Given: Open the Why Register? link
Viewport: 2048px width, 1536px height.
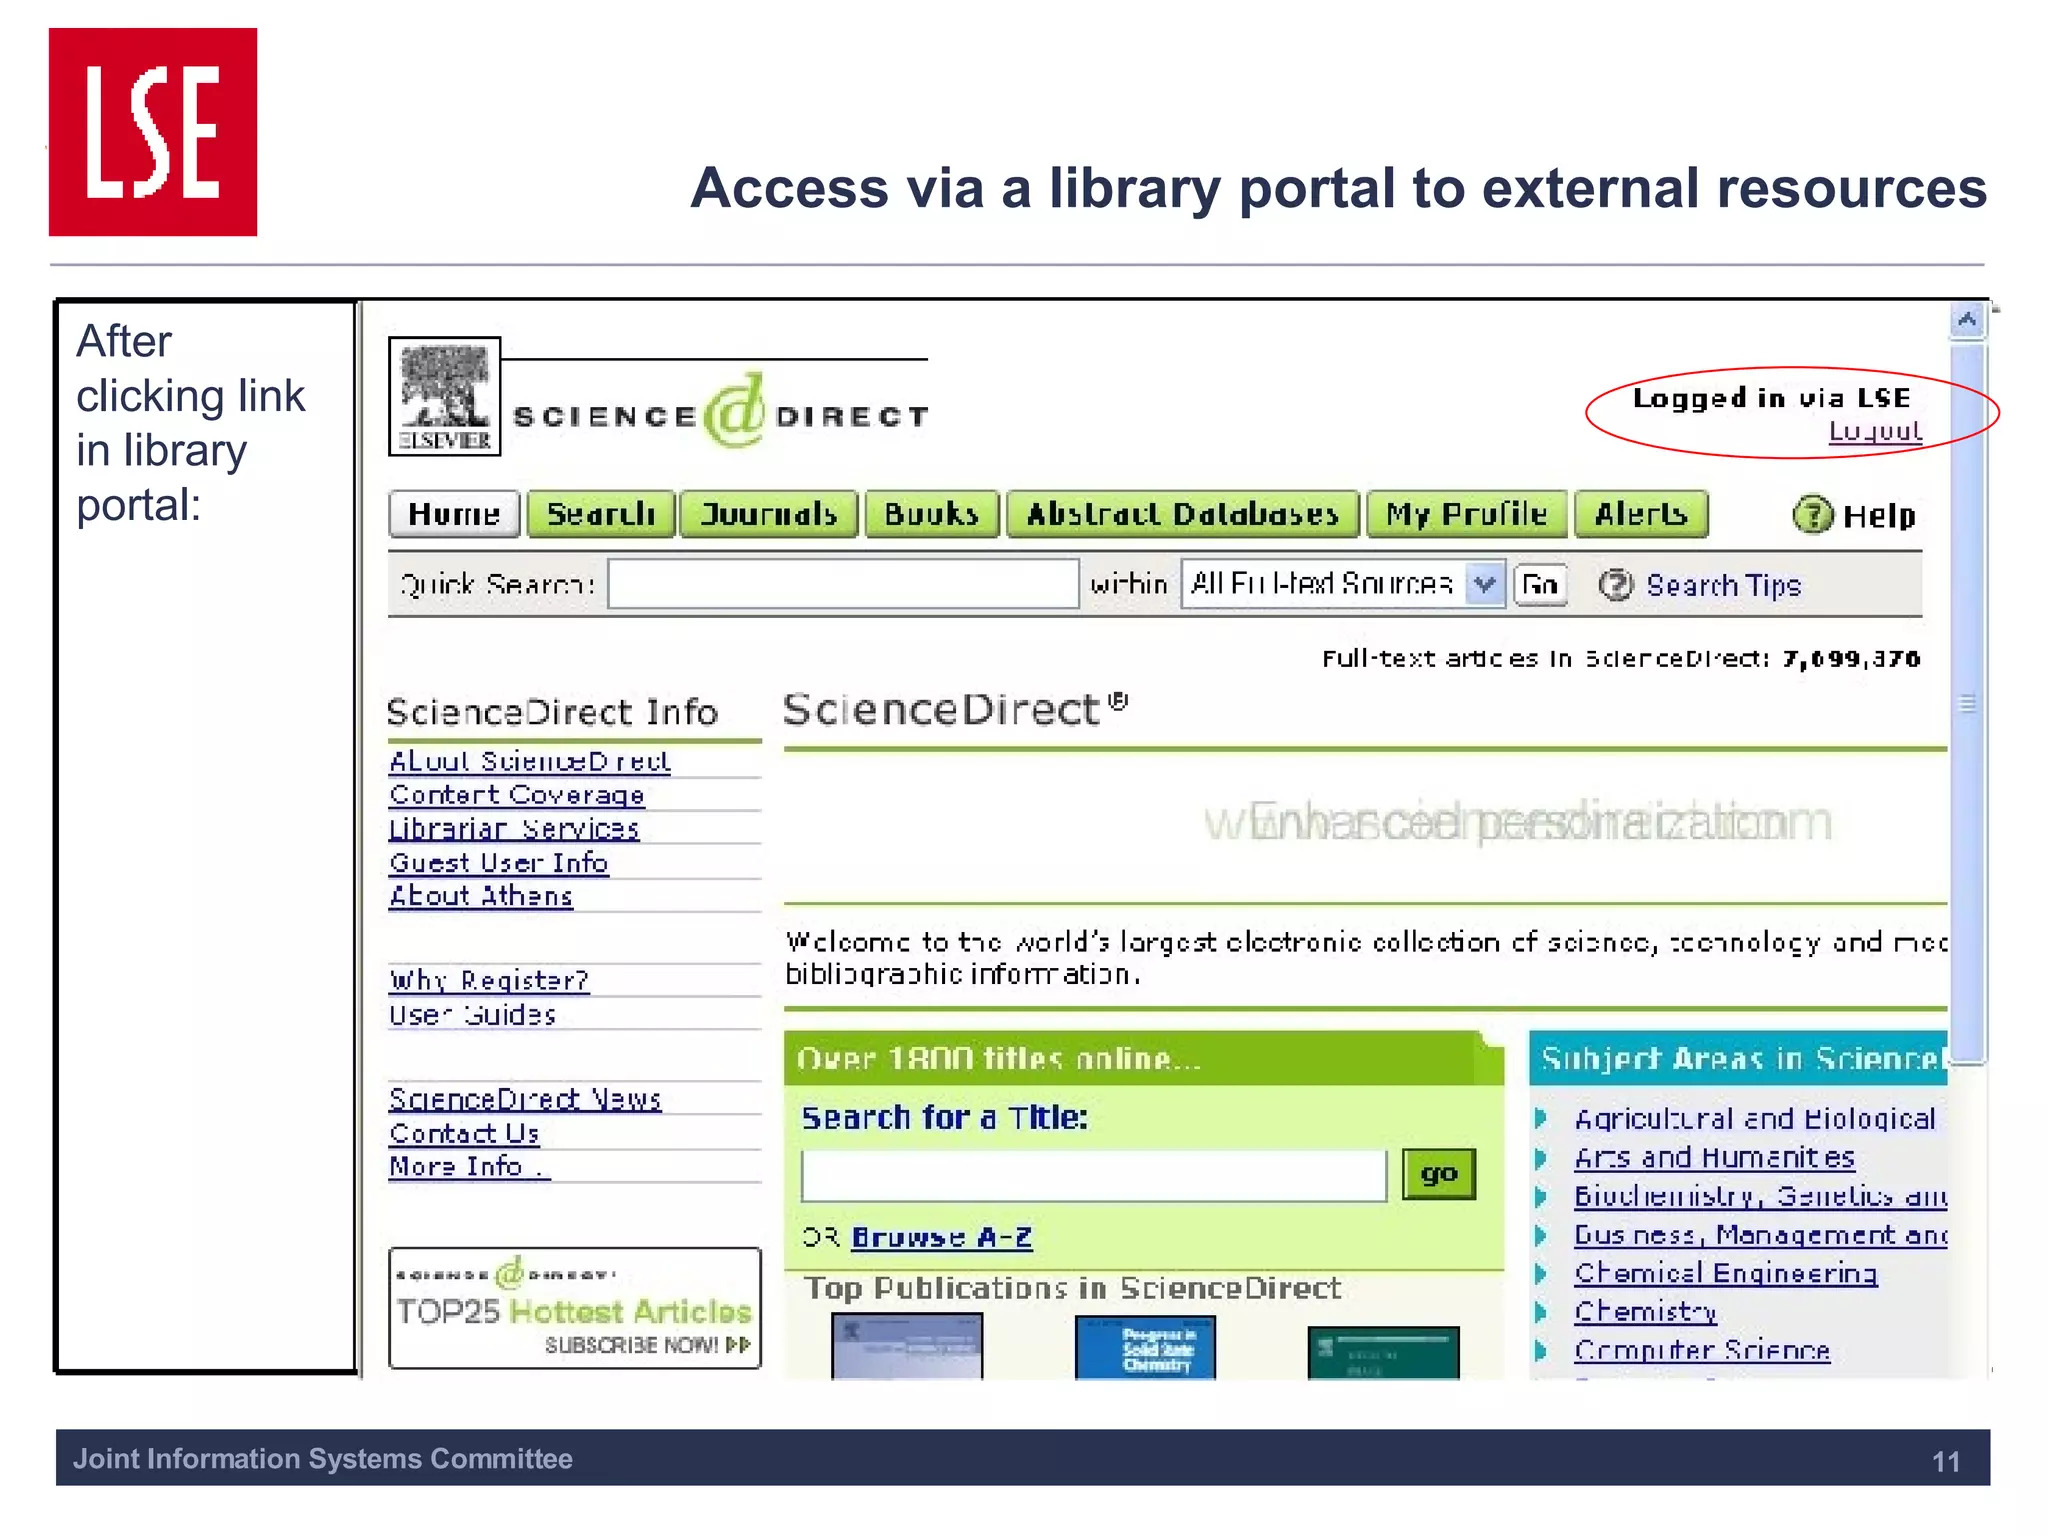Looking at the screenshot, I should [x=489, y=981].
